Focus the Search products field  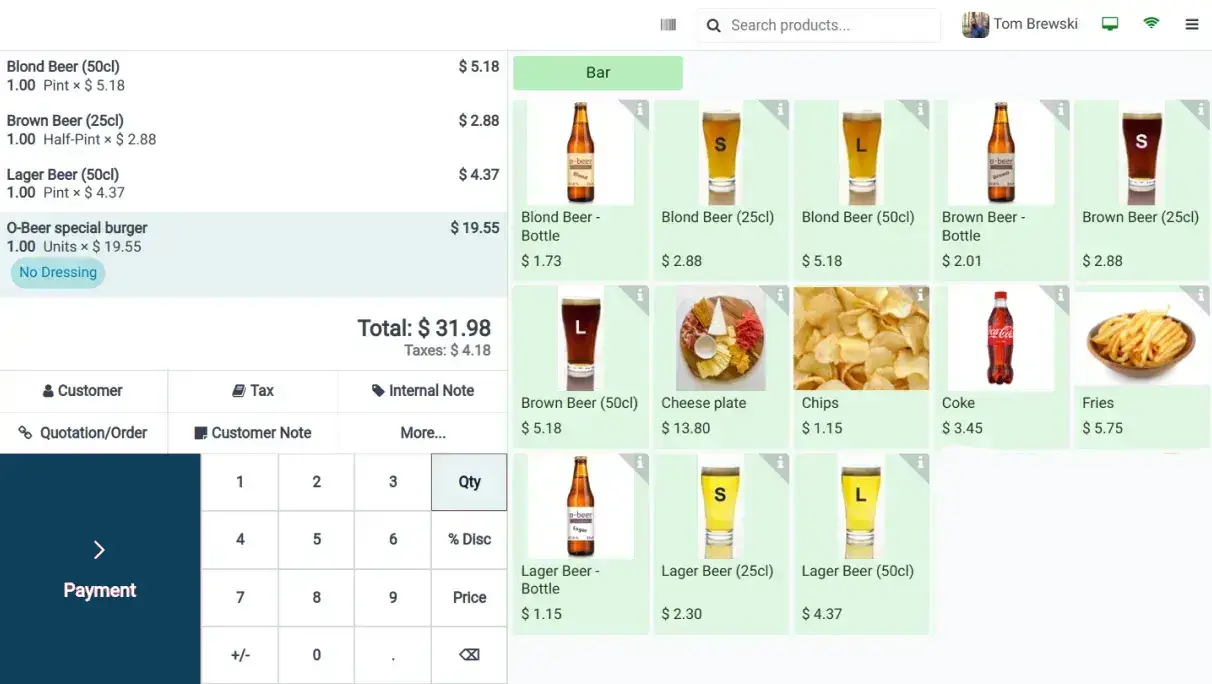pyautogui.click(x=830, y=26)
